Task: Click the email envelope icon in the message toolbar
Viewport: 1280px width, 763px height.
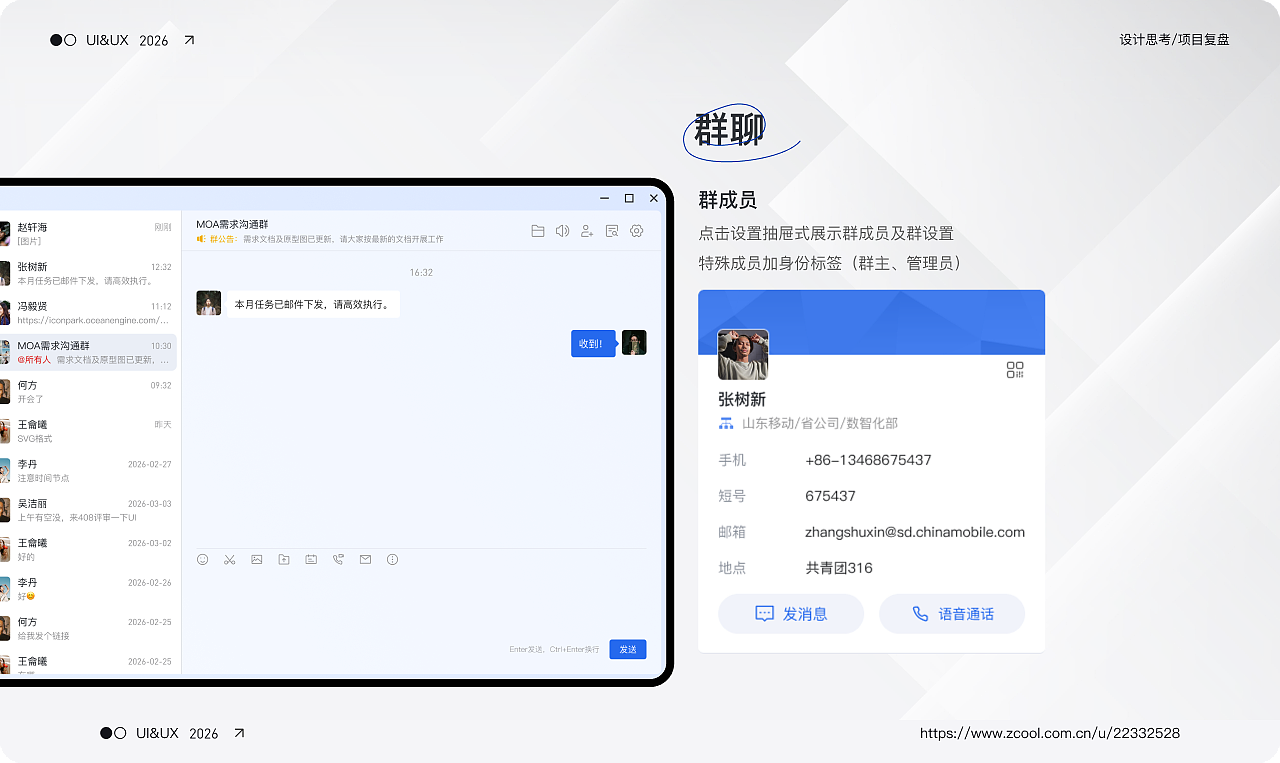Action: pos(365,559)
